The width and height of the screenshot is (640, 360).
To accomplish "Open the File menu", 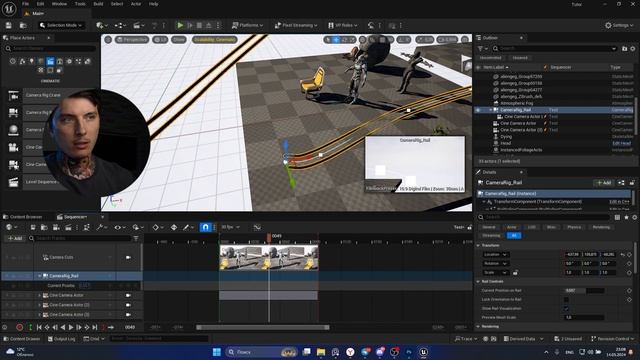I will pos(25,4).
